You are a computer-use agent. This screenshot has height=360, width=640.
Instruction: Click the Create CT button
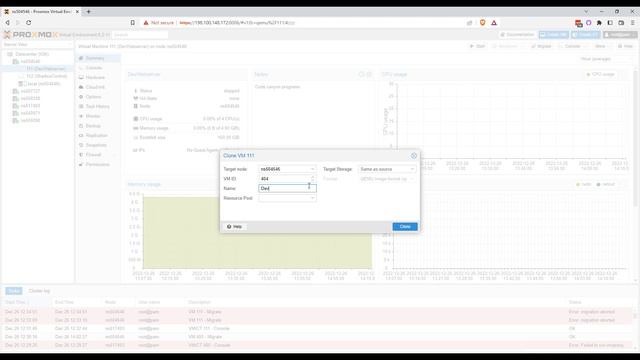point(586,35)
